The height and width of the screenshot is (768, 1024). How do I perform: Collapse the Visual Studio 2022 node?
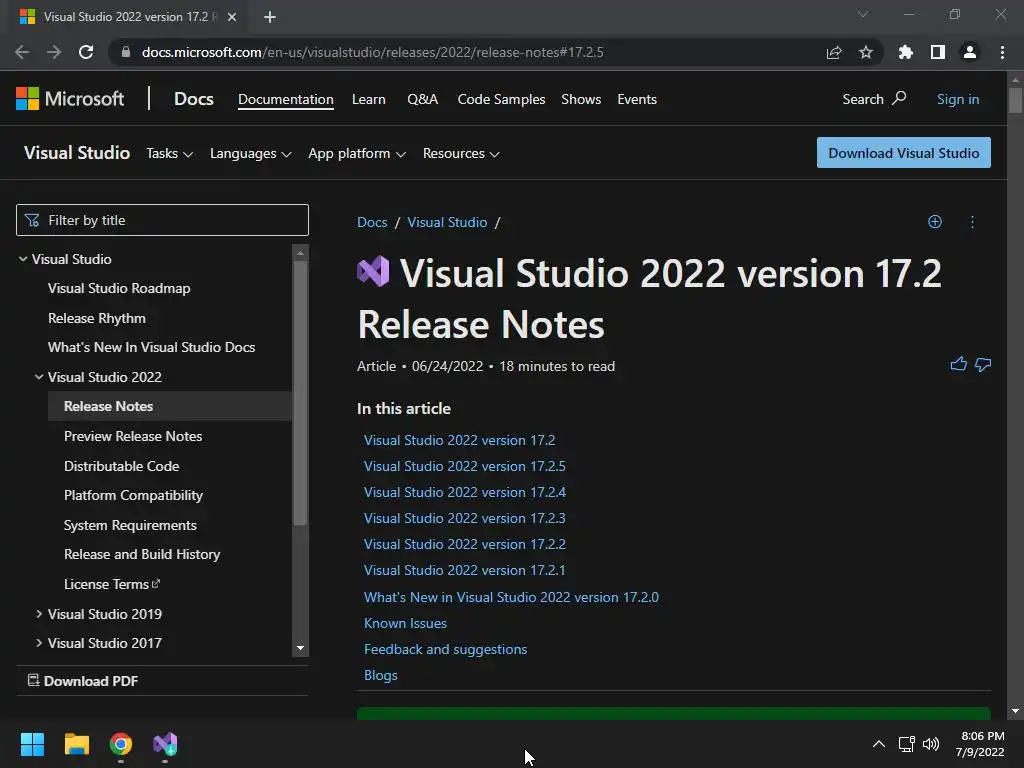coord(39,377)
